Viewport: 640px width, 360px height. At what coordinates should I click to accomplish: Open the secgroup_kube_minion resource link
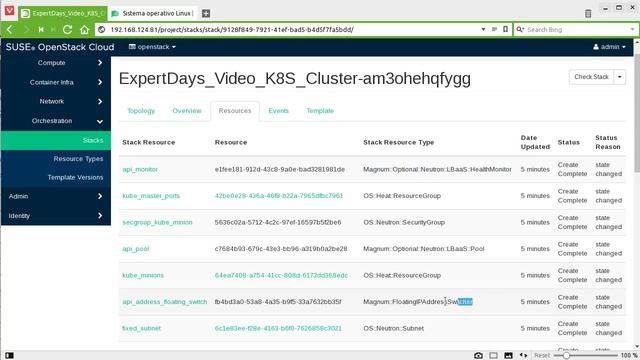[157, 222]
